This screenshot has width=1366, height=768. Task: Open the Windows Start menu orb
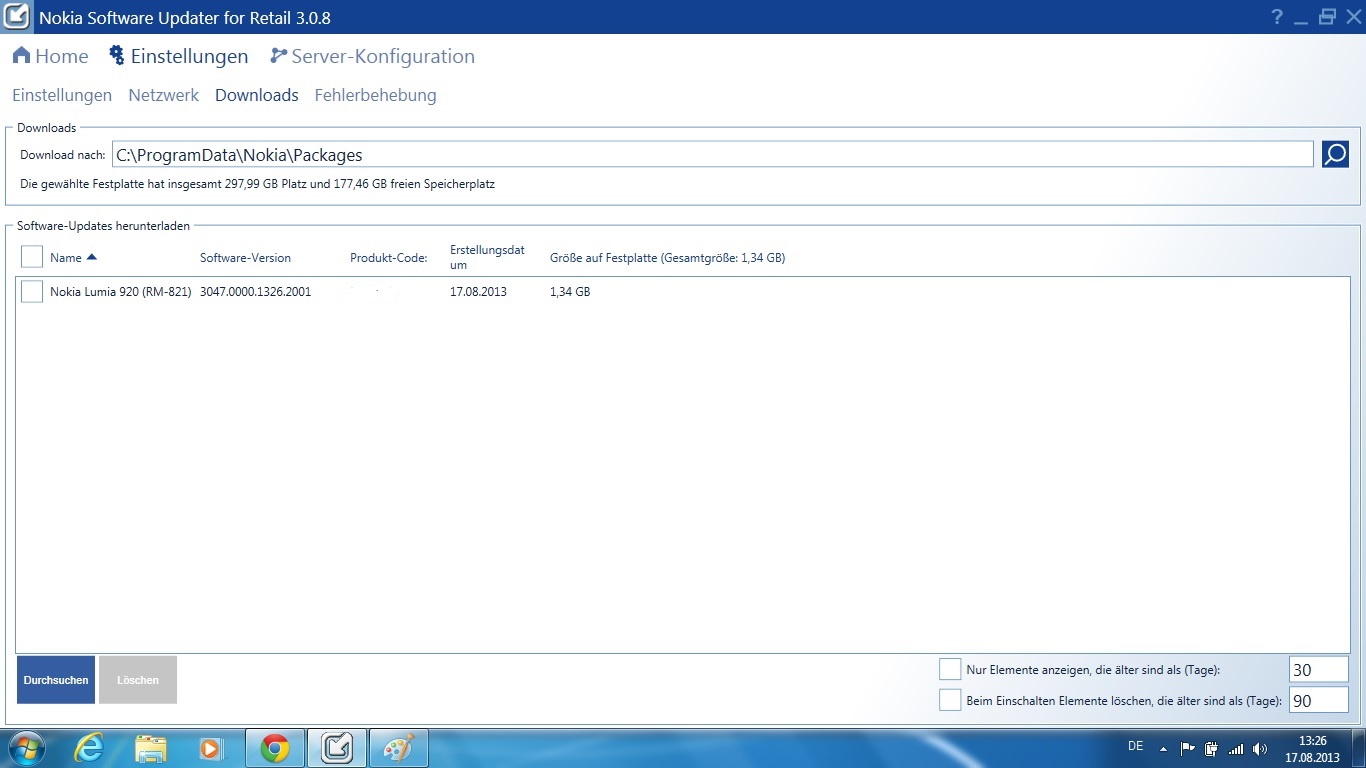tap(25, 748)
